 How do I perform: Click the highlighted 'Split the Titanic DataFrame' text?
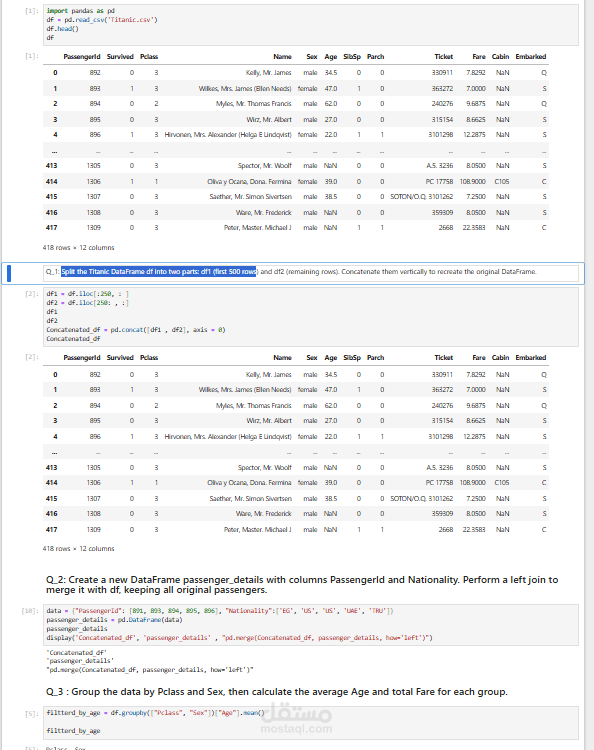(x=159, y=272)
